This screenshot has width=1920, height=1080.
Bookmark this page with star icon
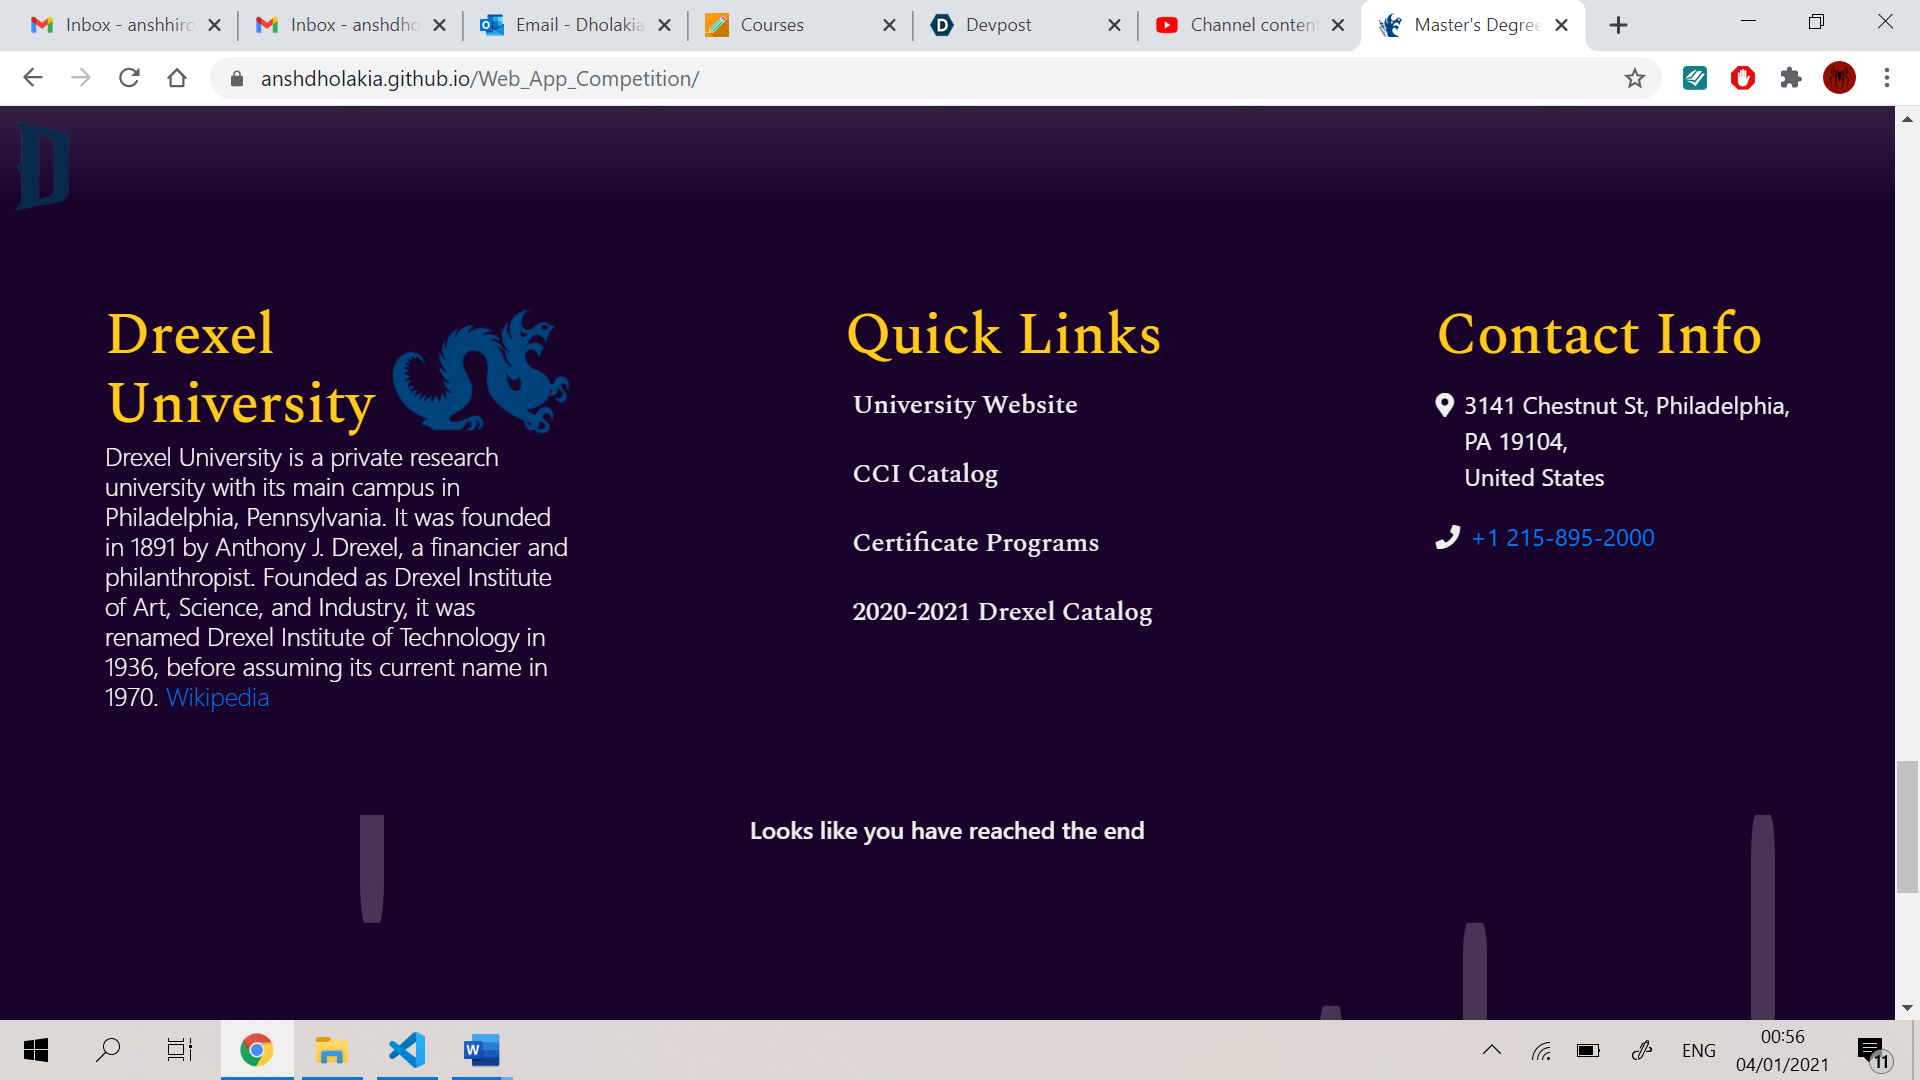[1634, 78]
